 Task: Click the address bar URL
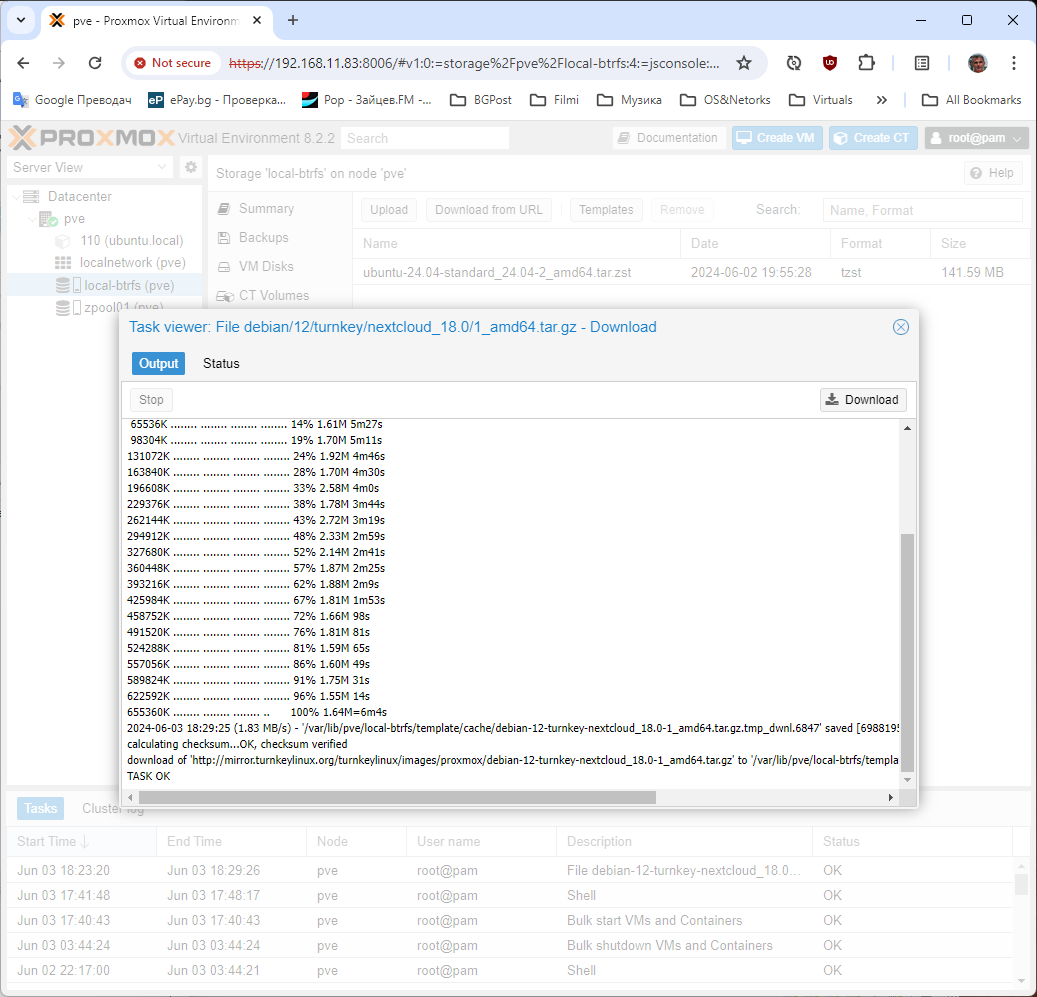pos(474,63)
